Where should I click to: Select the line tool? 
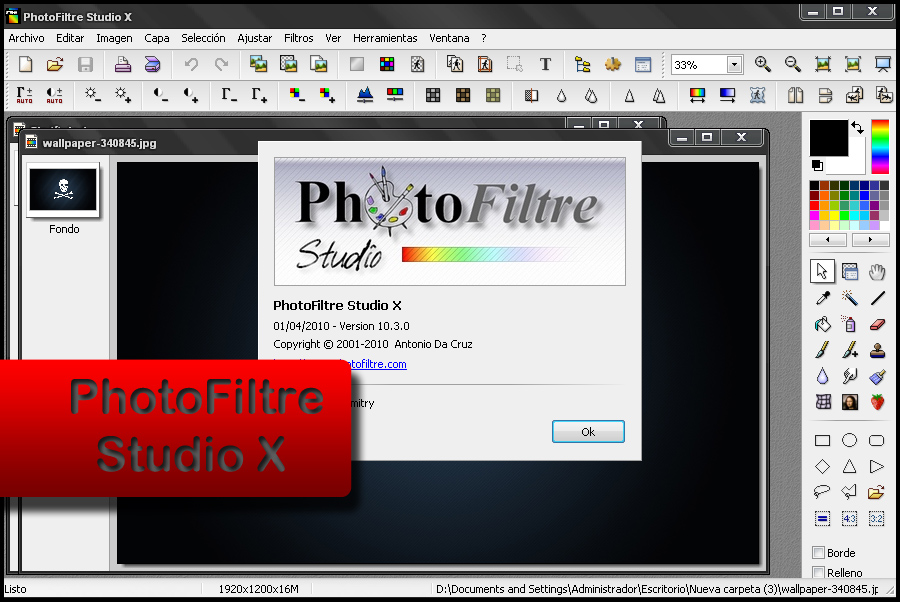pos(876,298)
